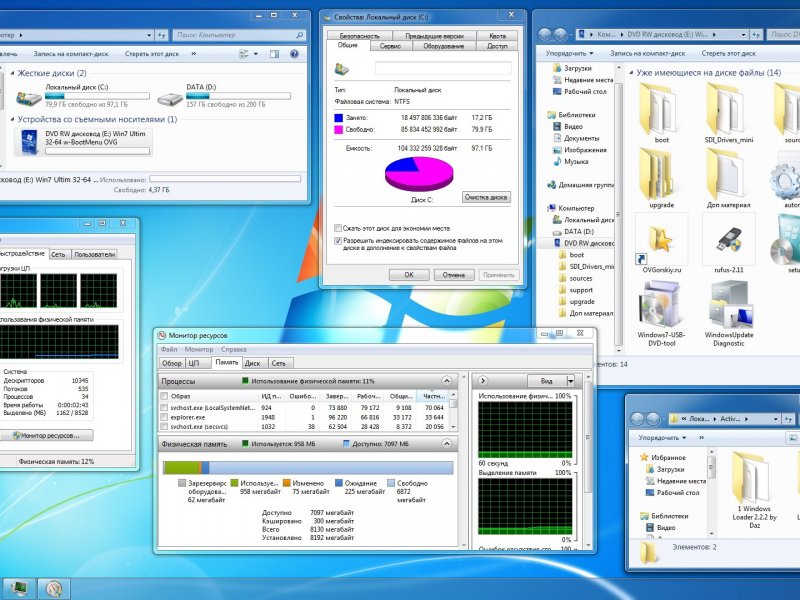The width and height of the screenshot is (800, 600).
Task: Click search magnifier icon in Computer window
Action: point(299,35)
